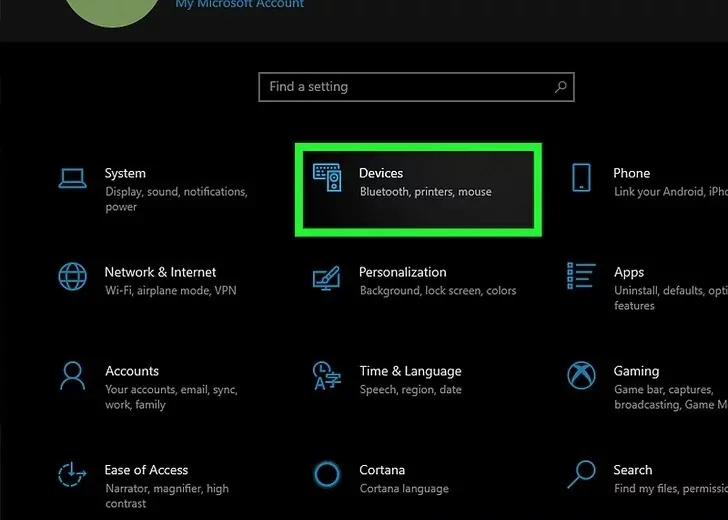Open the Apps list icon
The width and height of the screenshot is (728, 520).
click(x=581, y=277)
